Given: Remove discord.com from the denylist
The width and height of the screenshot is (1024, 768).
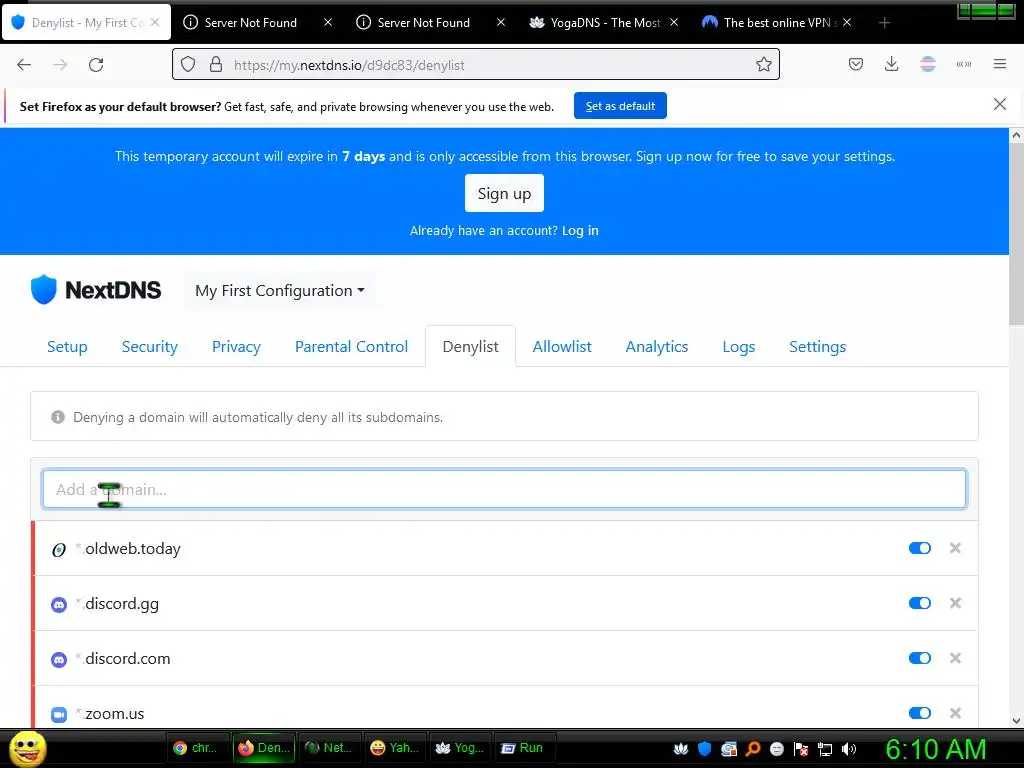Looking at the screenshot, I should pyautogui.click(x=955, y=658).
